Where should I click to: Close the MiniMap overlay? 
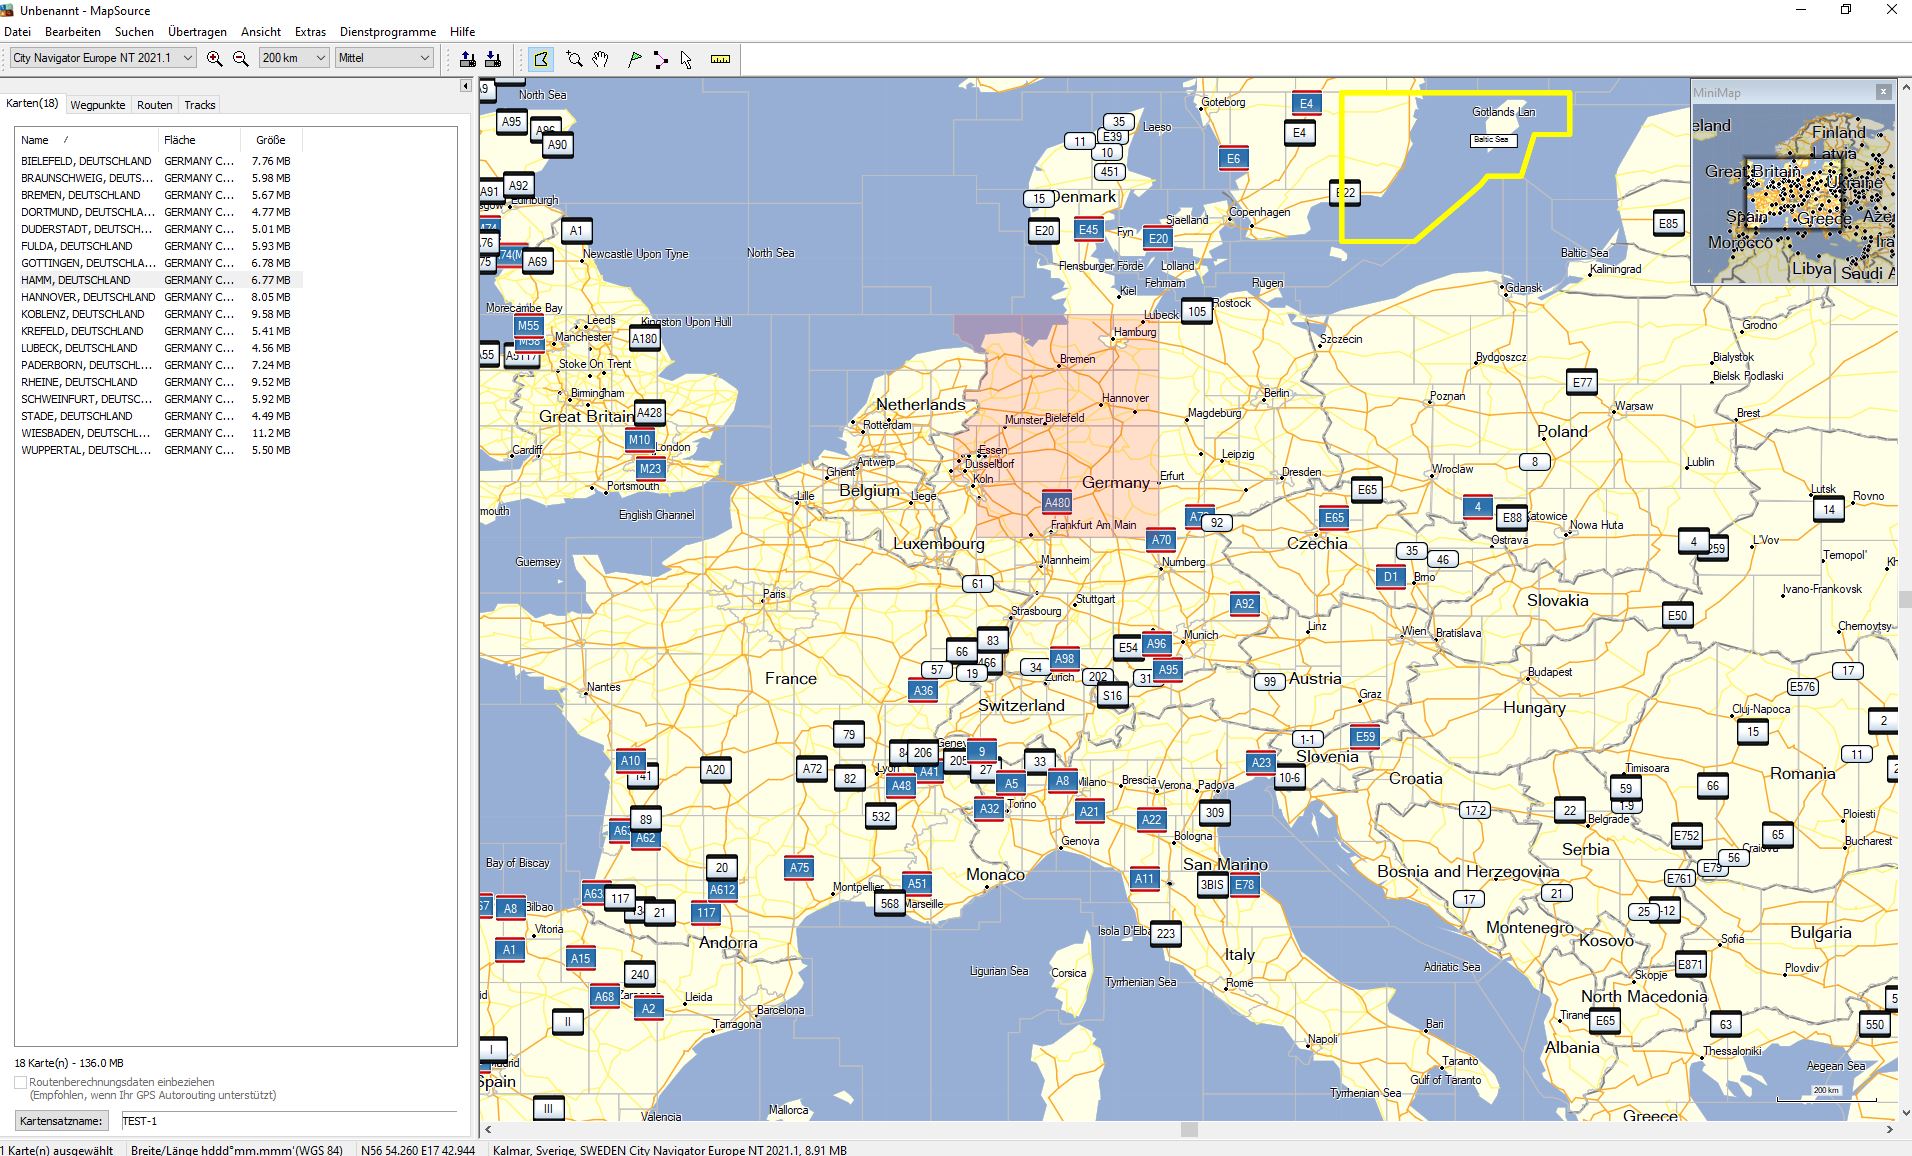coord(1883,92)
